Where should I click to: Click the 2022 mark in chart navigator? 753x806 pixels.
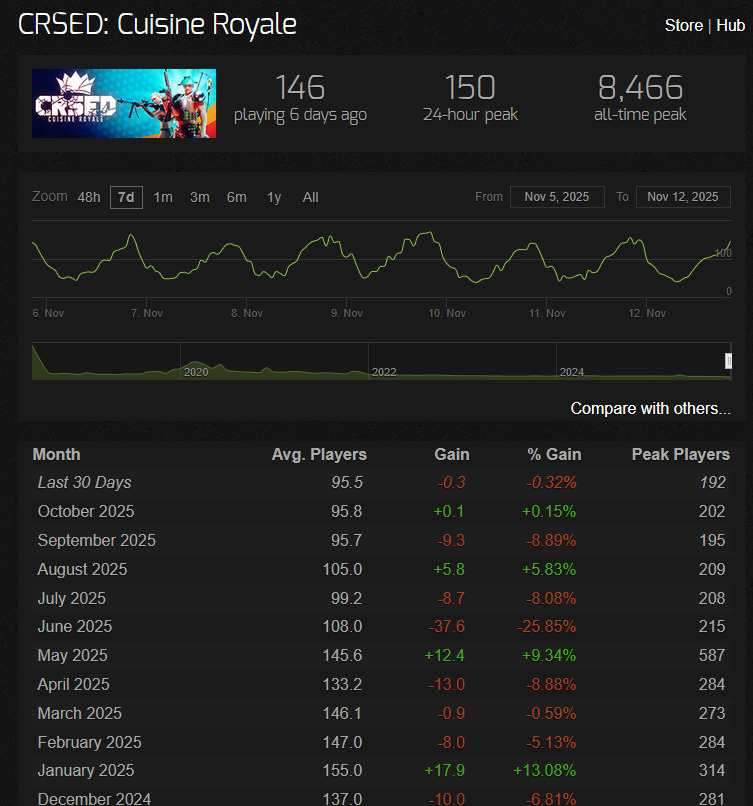[384, 372]
